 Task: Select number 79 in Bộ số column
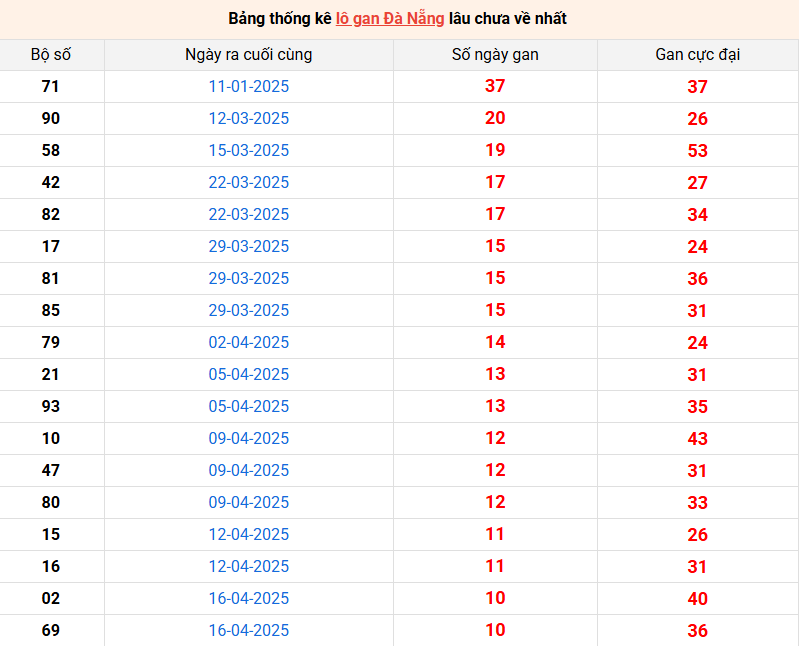point(50,342)
